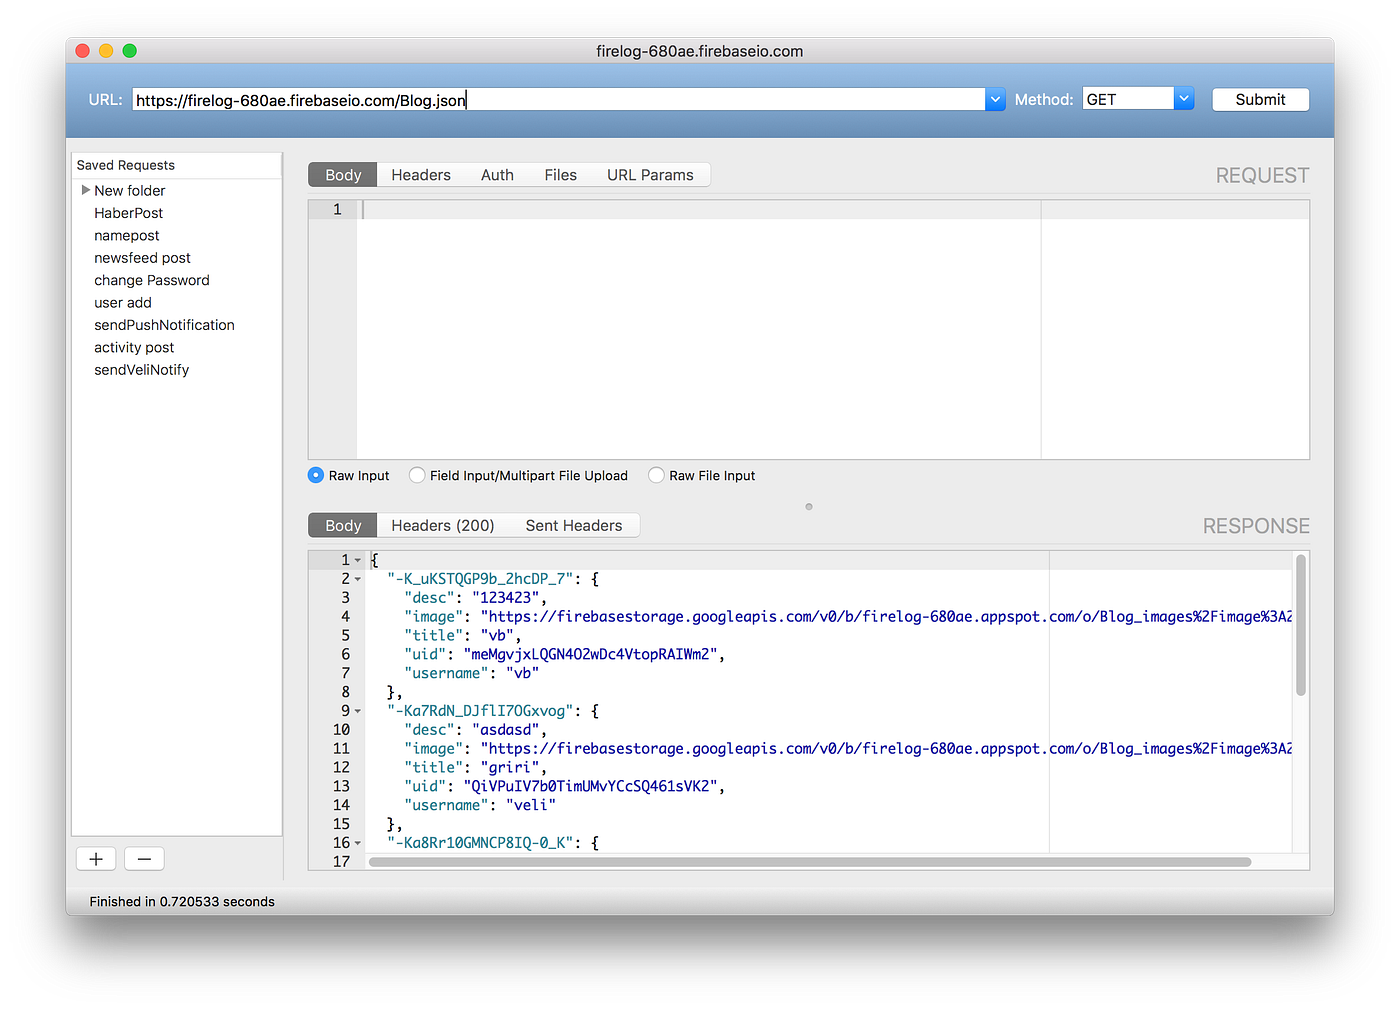Click the "123423" desc value
The height and width of the screenshot is (1010, 1400).
tap(505, 598)
